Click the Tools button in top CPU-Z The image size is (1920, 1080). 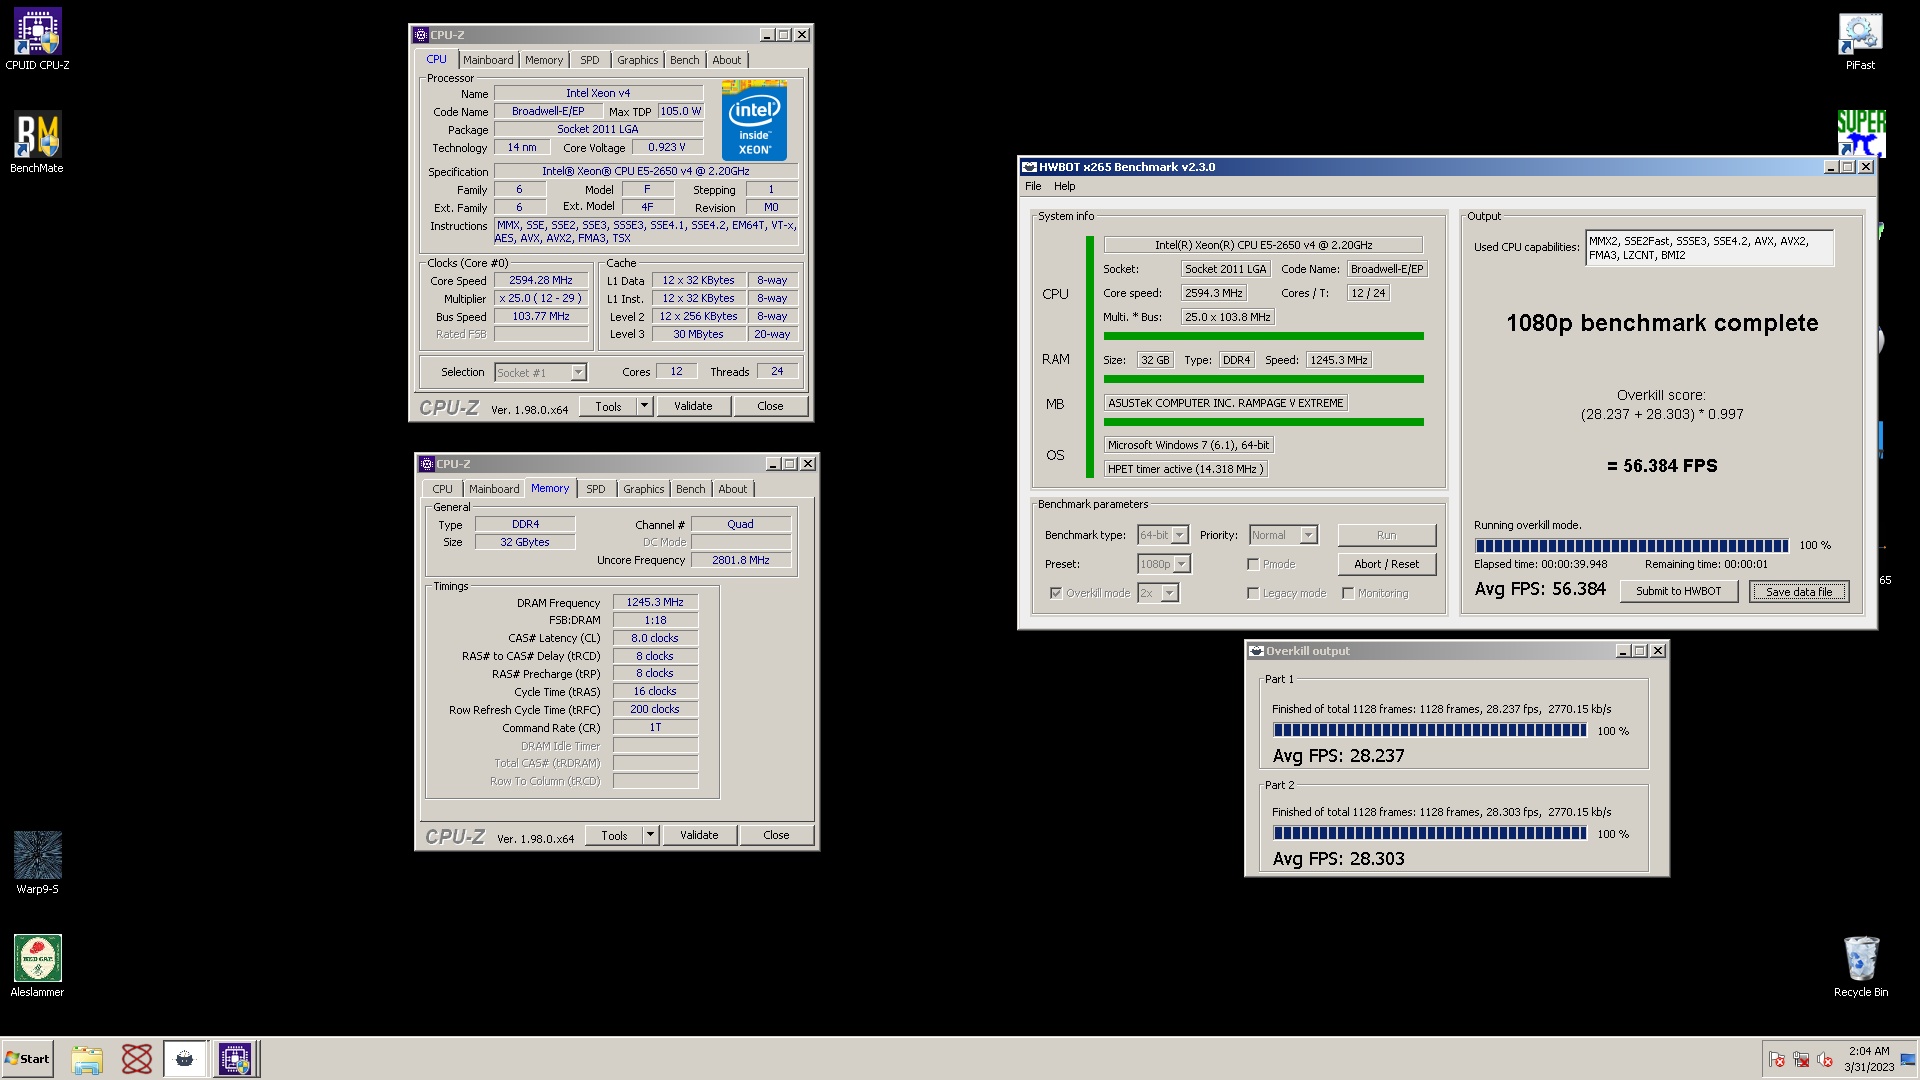click(x=608, y=406)
